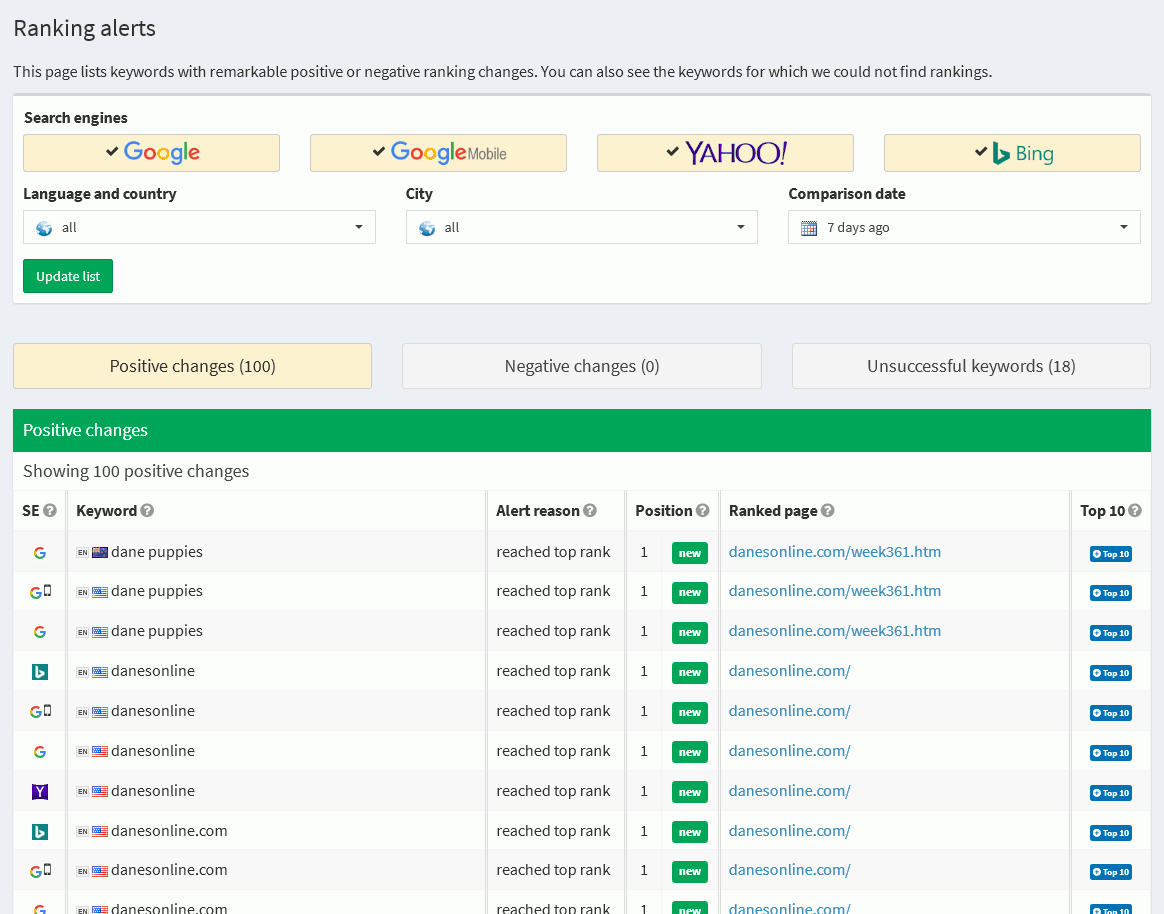Toggle the Bing search engine filter
The image size is (1164, 914).
coord(1012,153)
